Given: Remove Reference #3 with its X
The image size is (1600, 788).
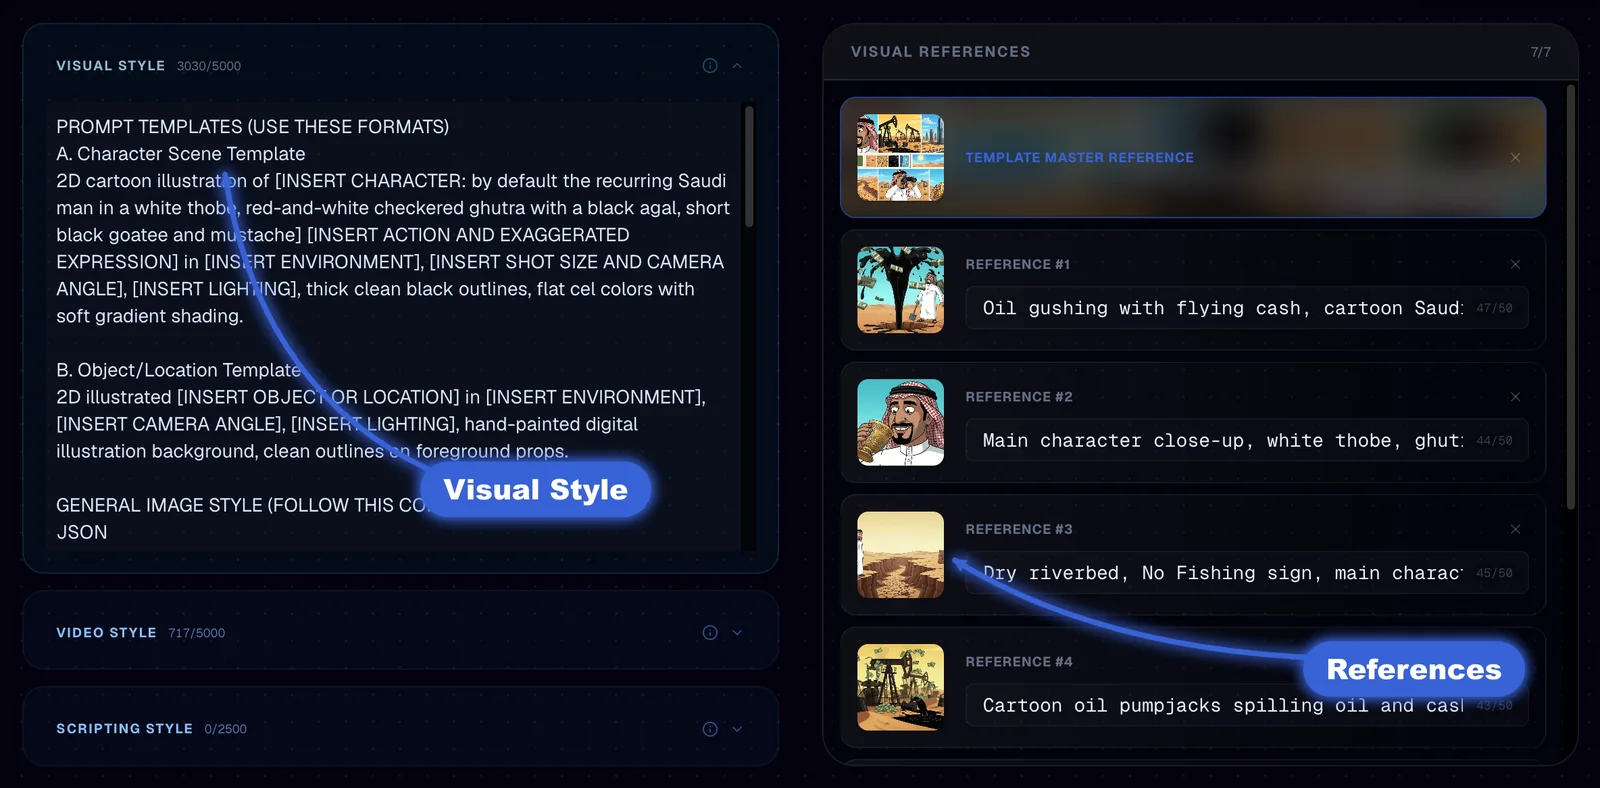Looking at the screenshot, I should [1515, 529].
